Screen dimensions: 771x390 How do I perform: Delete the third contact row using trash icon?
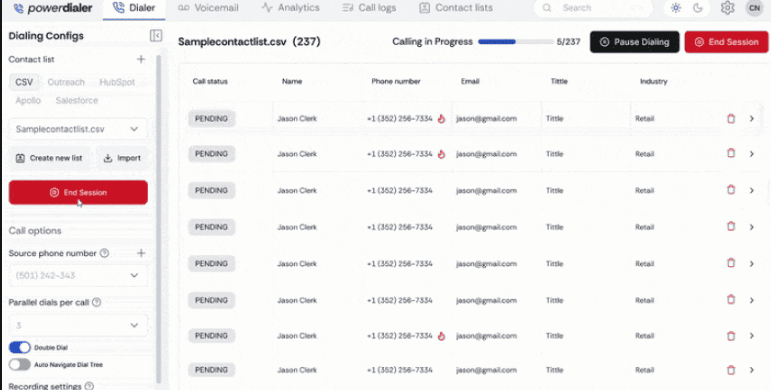pos(731,190)
